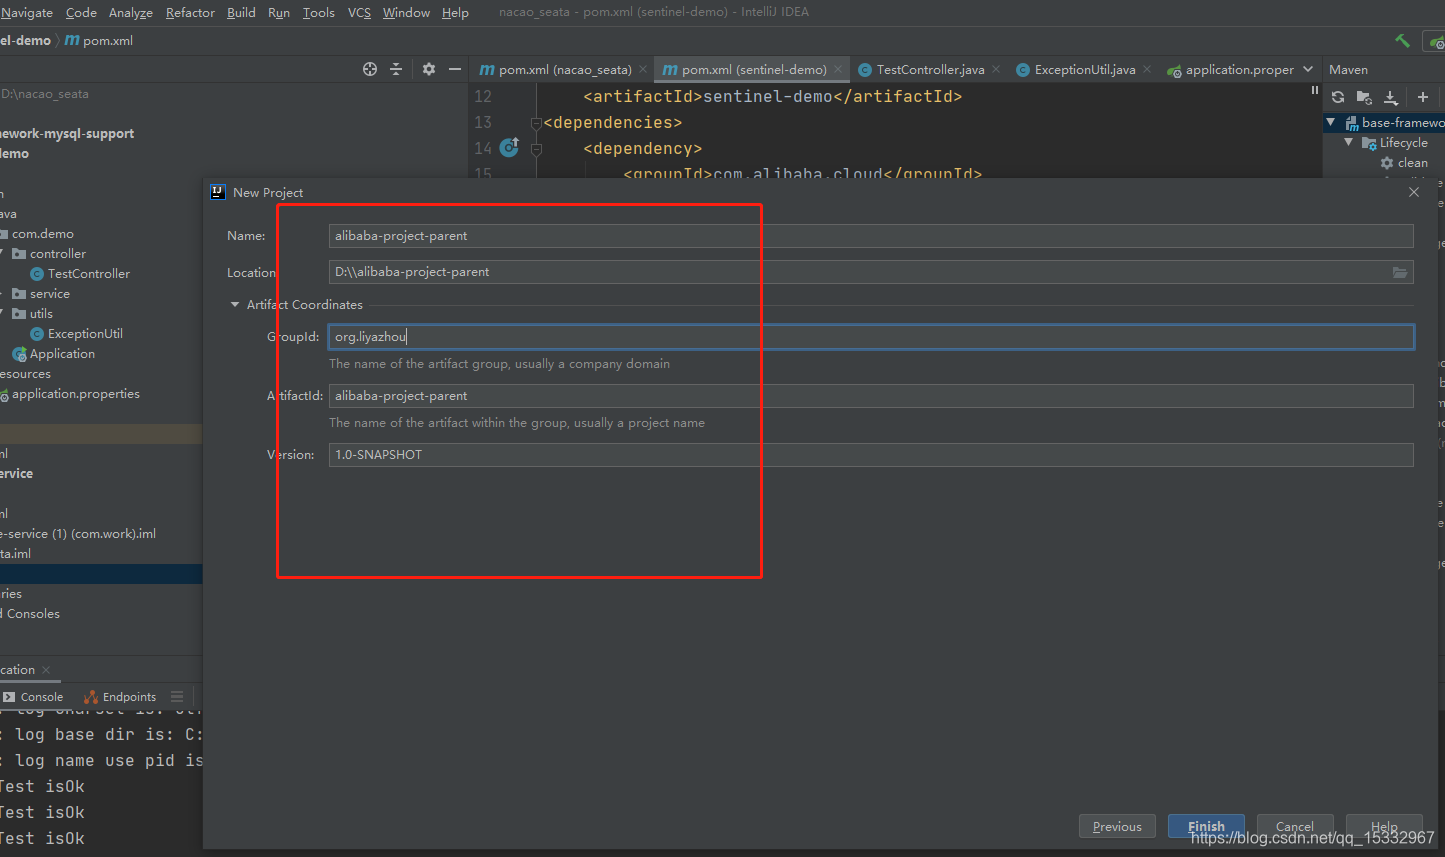
Task: Fold dependency block on line 14
Action: 536,149
